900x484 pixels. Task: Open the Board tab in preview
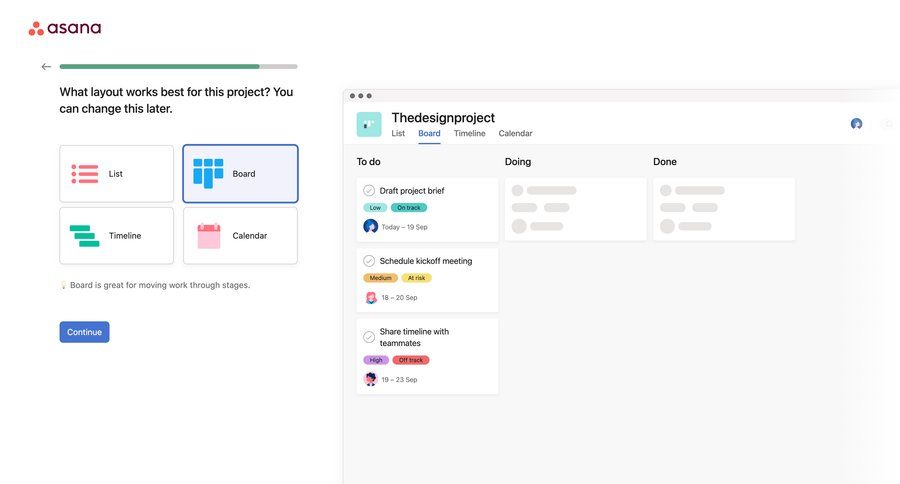pos(429,133)
